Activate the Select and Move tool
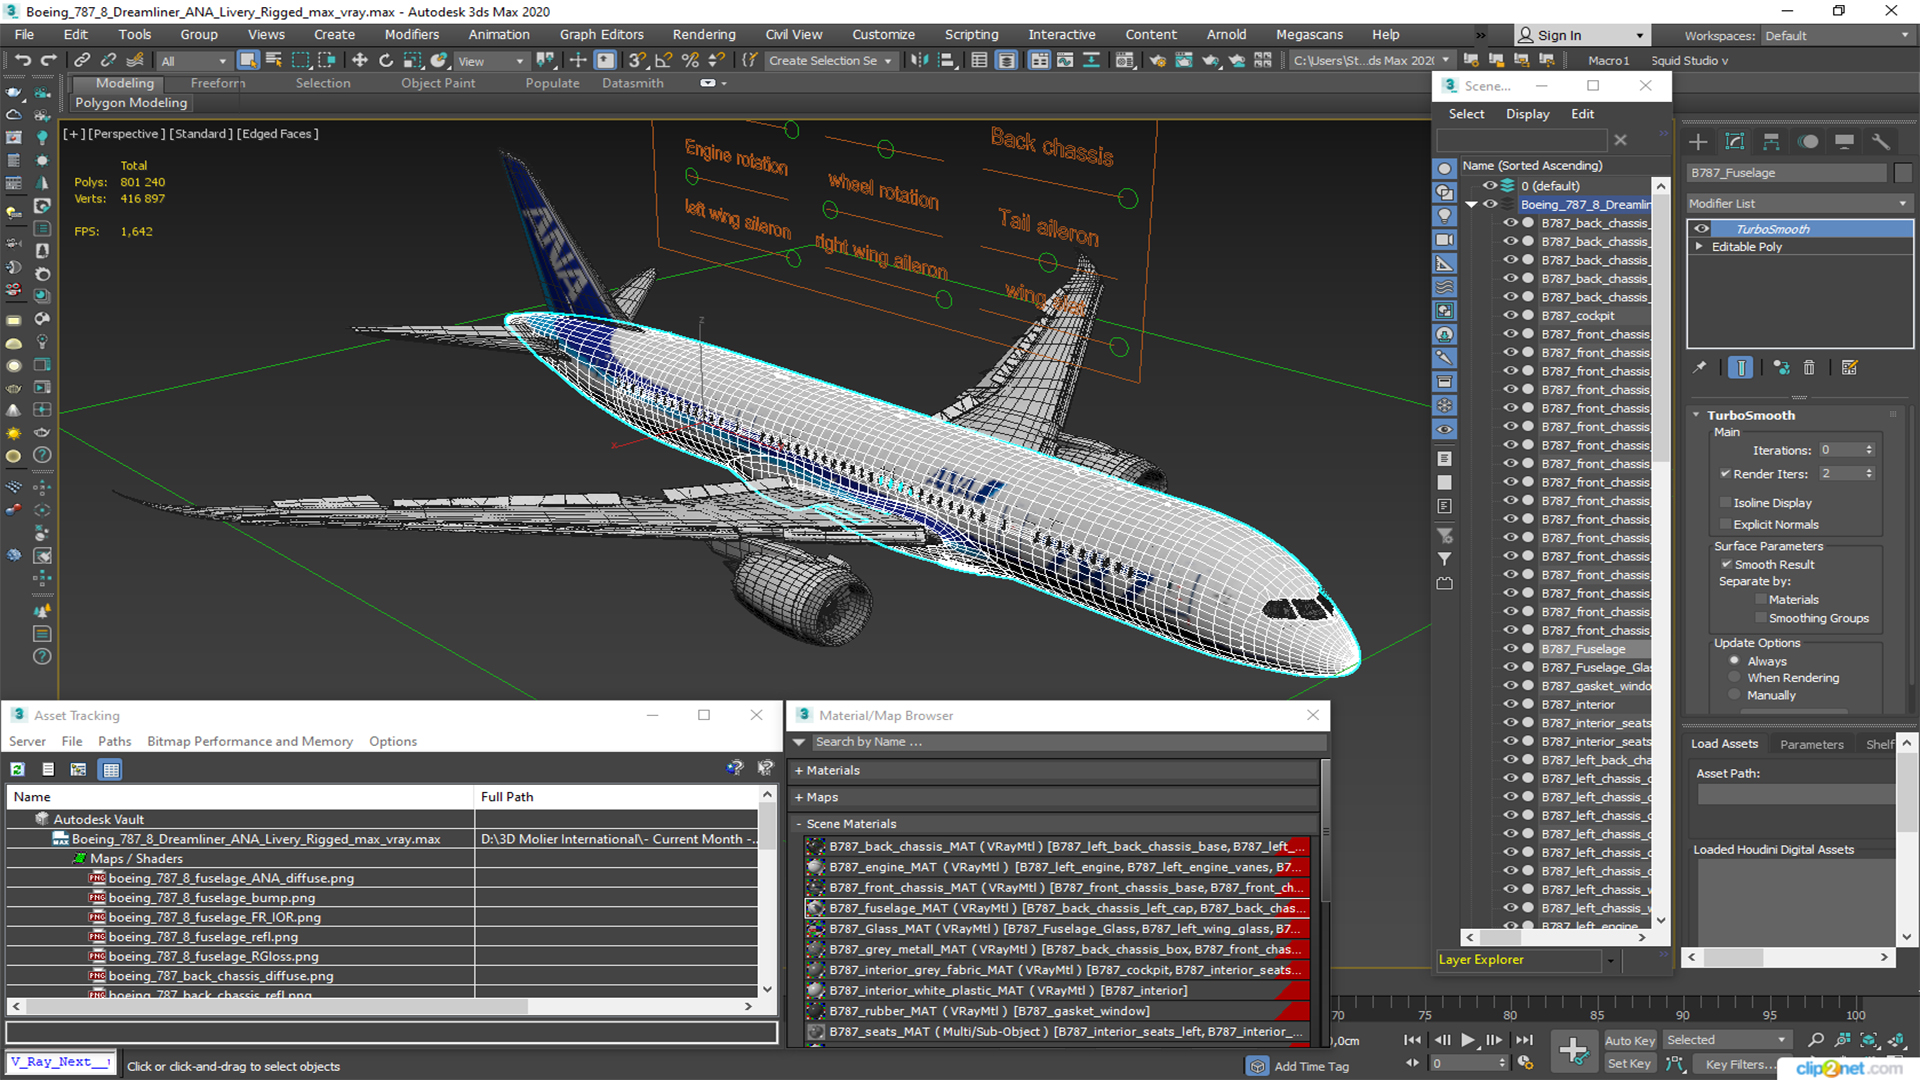This screenshot has height=1080, width=1920. (360, 61)
